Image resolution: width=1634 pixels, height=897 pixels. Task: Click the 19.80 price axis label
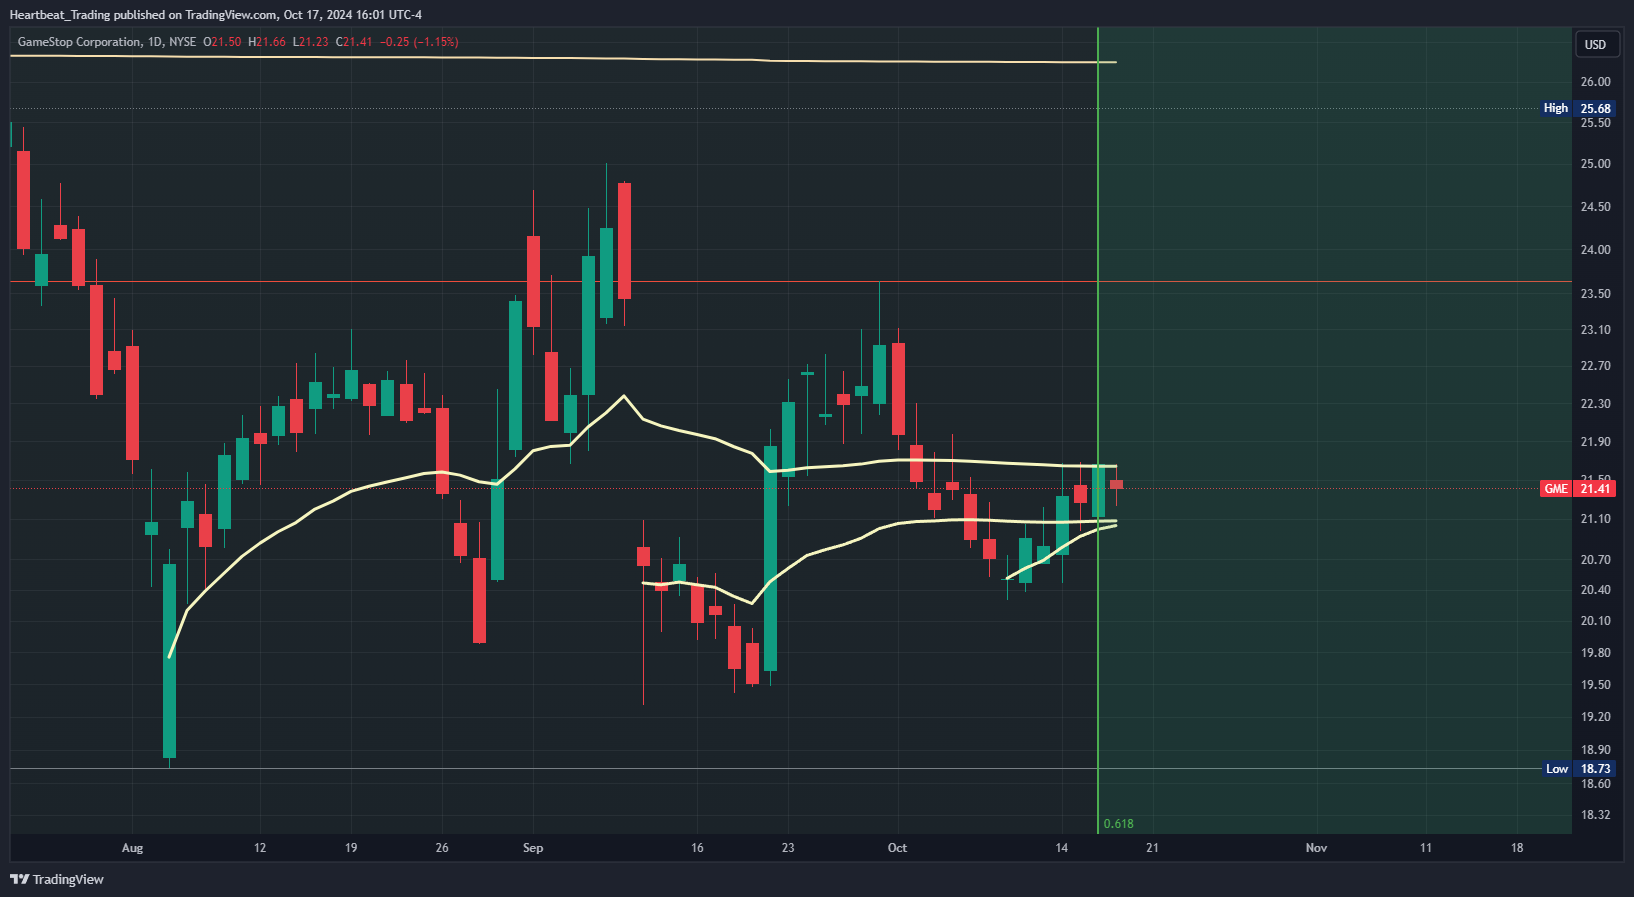pos(1596,653)
